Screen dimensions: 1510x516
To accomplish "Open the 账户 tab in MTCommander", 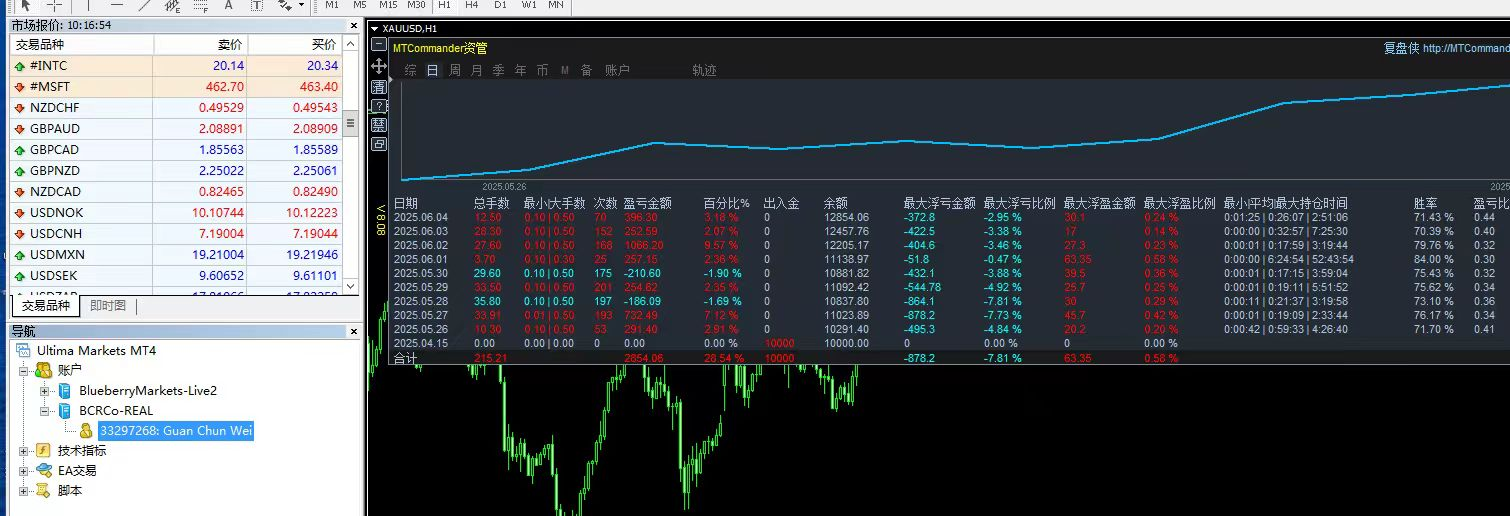I will 618,70.
